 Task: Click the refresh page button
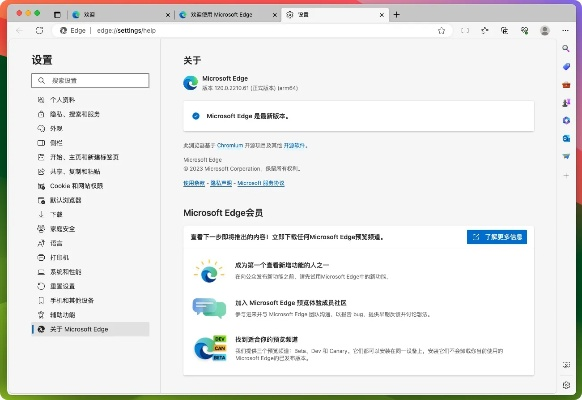pos(40,30)
